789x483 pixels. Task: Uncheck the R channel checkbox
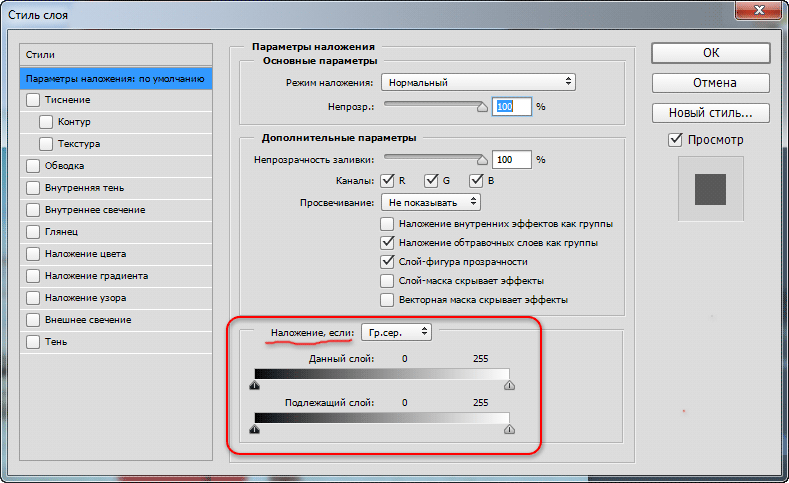(387, 180)
